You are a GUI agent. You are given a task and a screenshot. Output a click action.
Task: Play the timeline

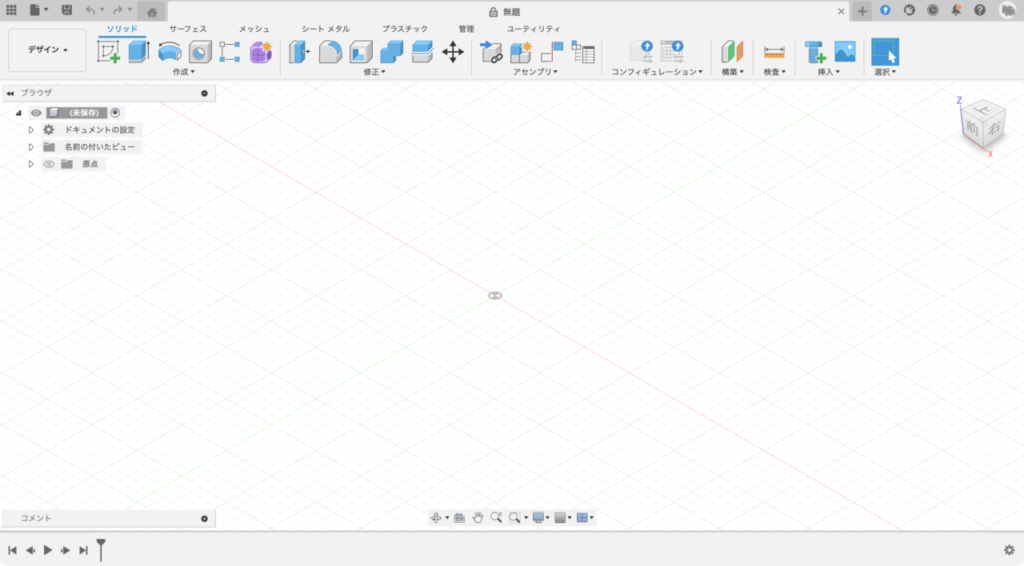48,550
